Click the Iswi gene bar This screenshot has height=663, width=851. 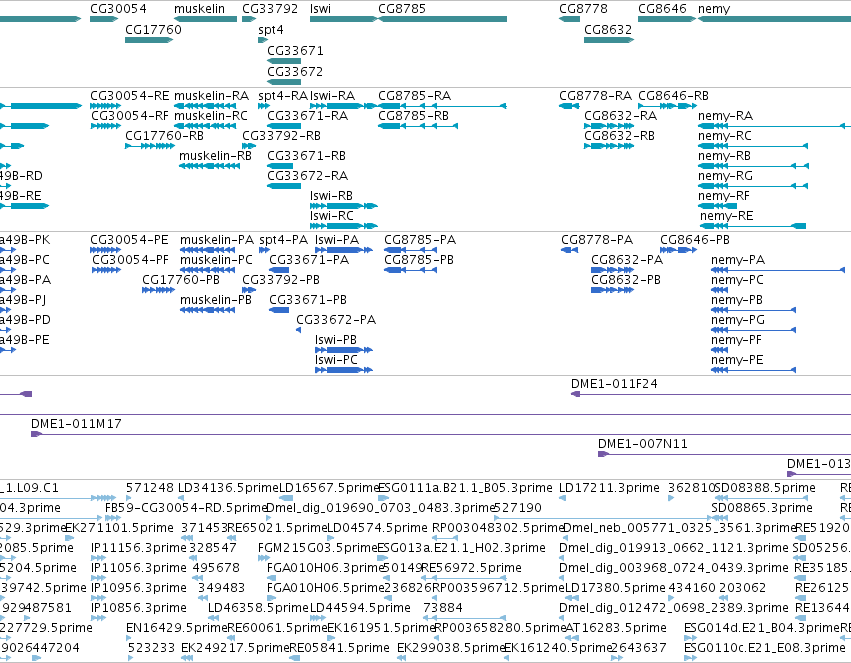344,19
